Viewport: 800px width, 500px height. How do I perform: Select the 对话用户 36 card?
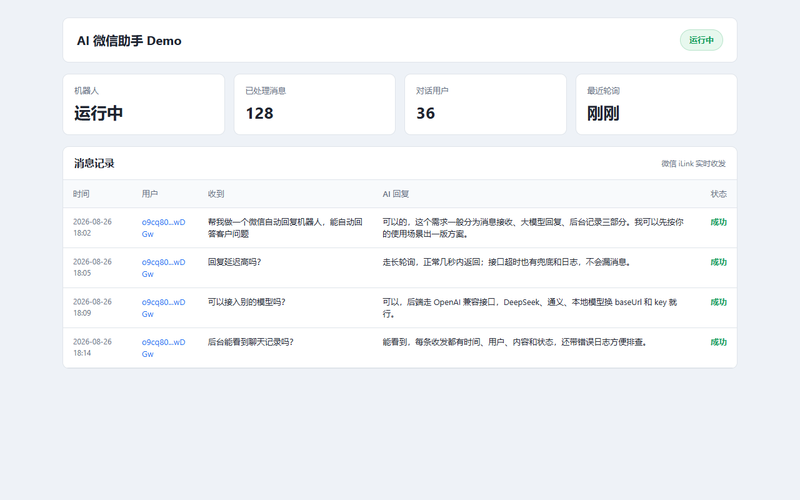tap(485, 105)
